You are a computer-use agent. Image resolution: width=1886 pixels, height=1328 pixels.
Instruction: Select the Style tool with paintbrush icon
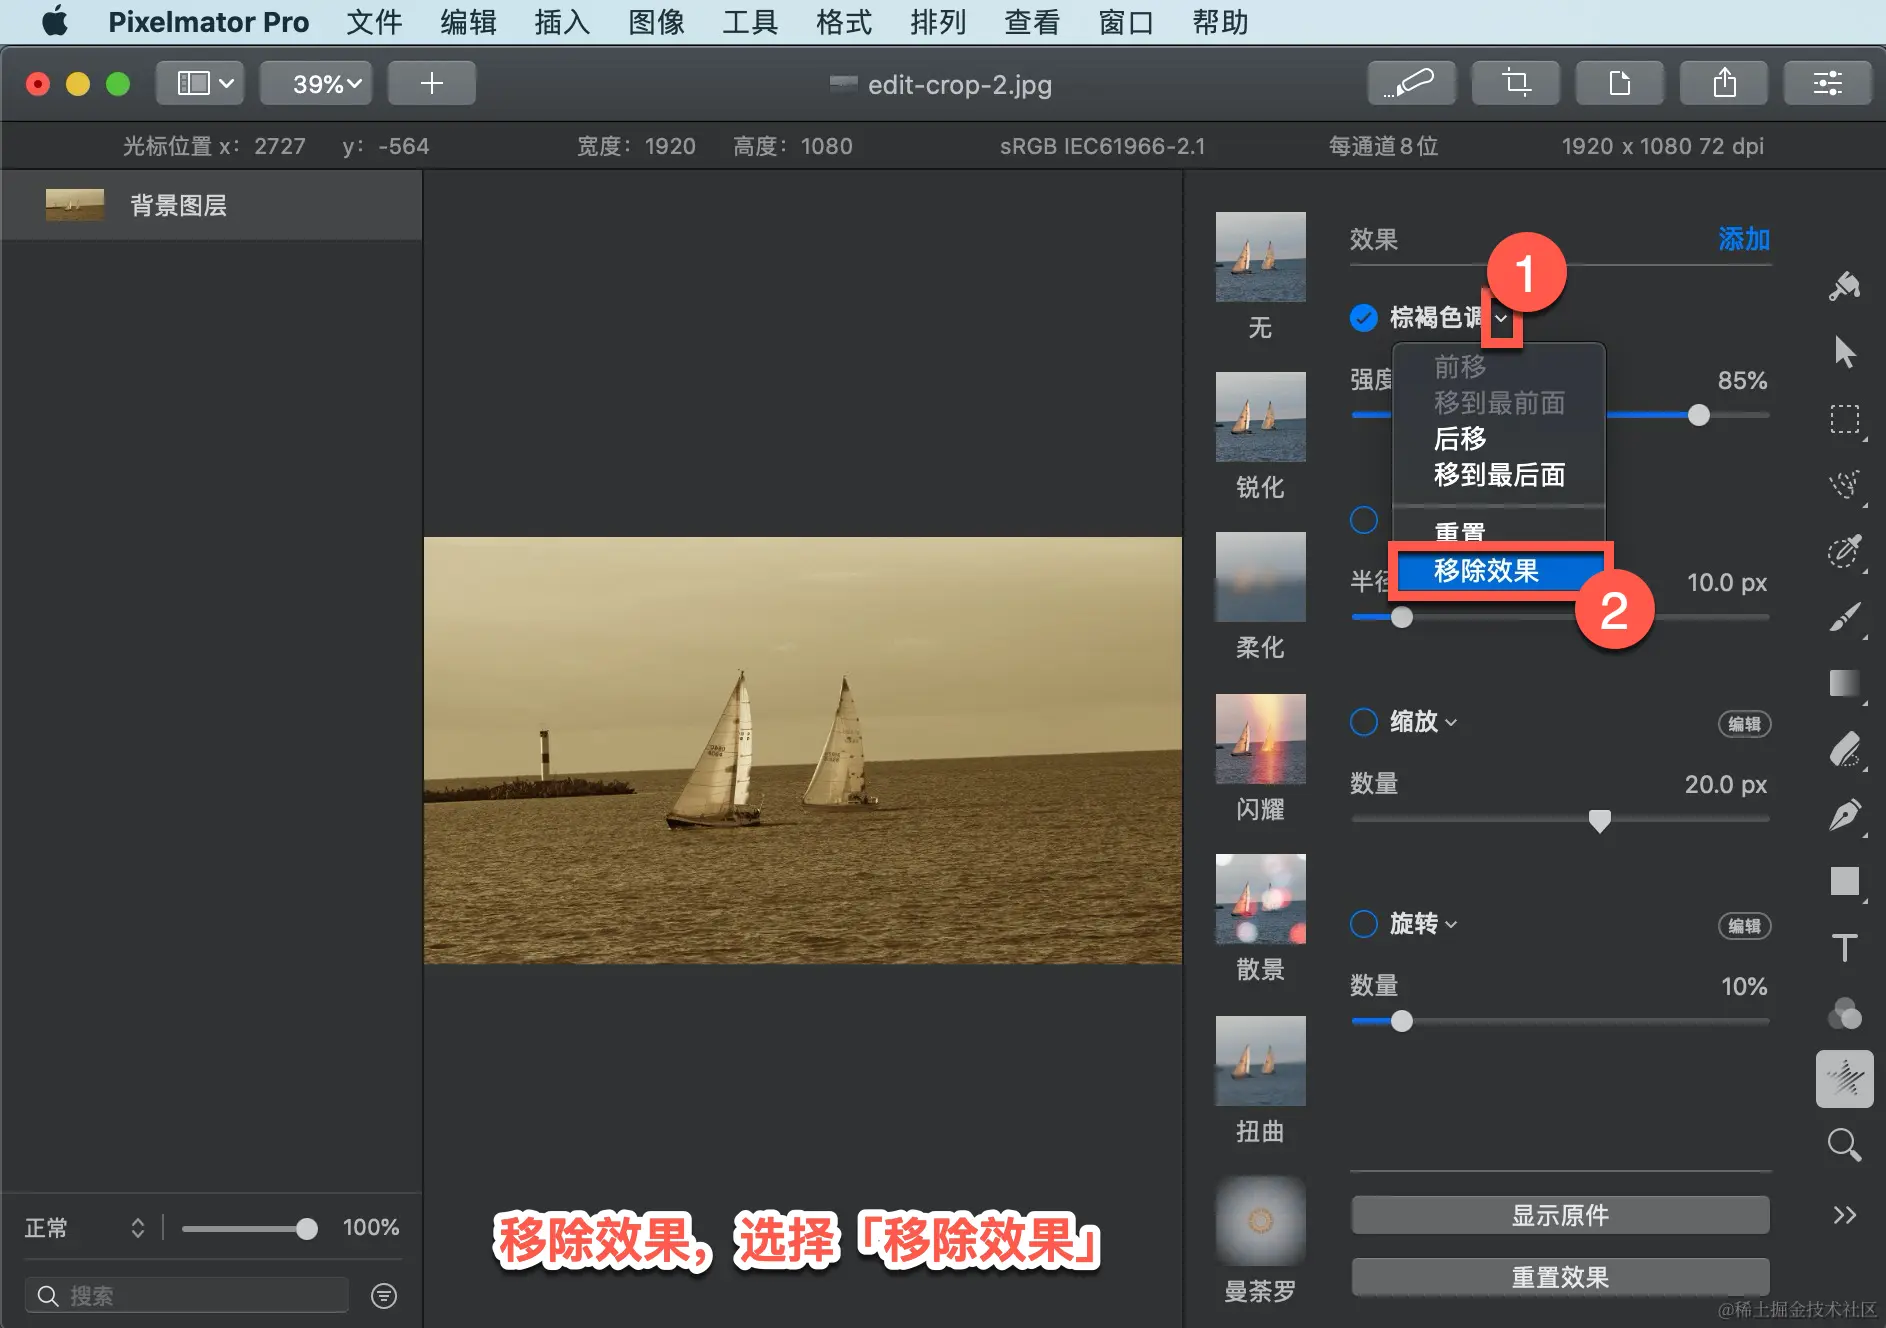pyautogui.click(x=1844, y=286)
